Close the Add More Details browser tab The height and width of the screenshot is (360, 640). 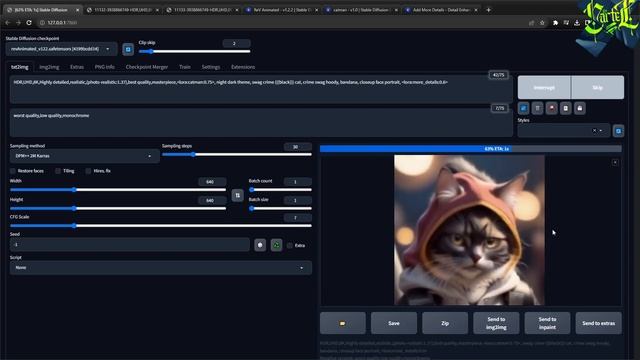point(476,10)
